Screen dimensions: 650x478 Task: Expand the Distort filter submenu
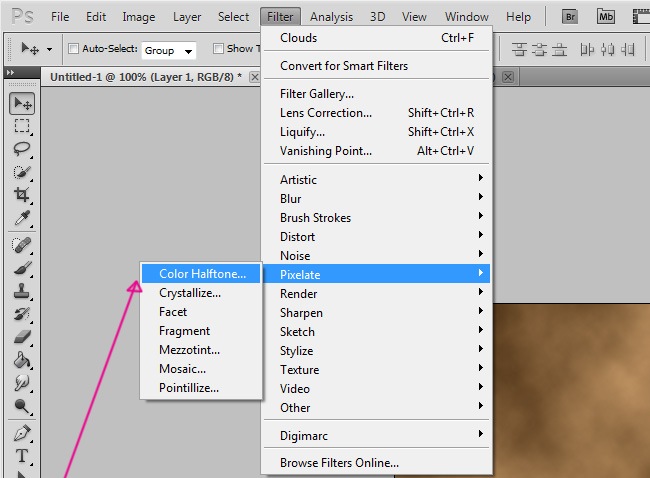[x=376, y=237]
